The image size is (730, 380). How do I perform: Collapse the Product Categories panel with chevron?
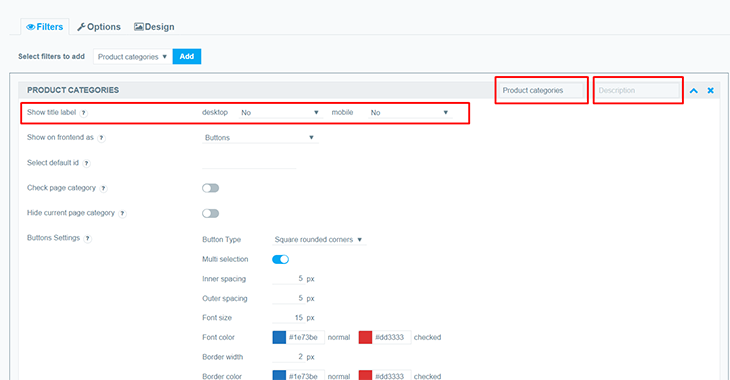(x=694, y=91)
